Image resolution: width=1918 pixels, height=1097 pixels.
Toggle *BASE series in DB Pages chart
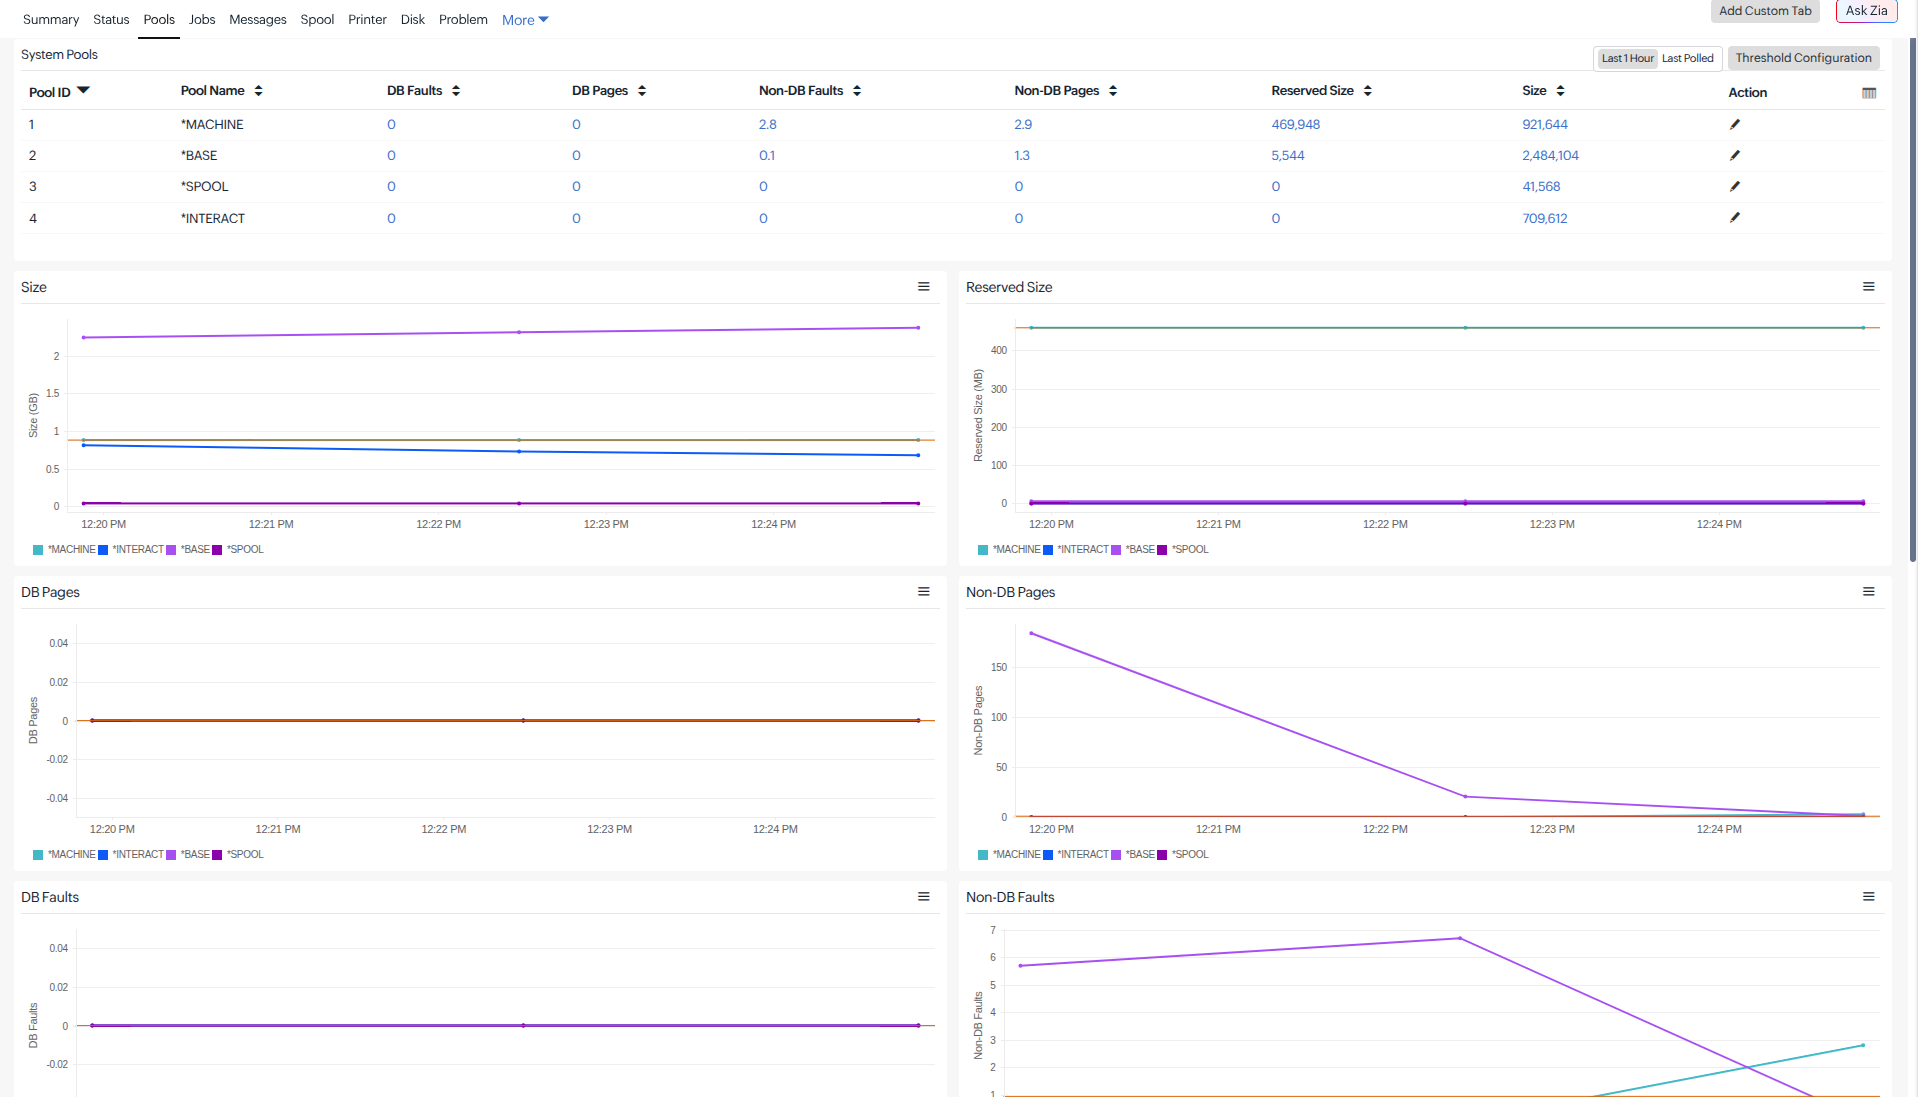[x=188, y=854]
